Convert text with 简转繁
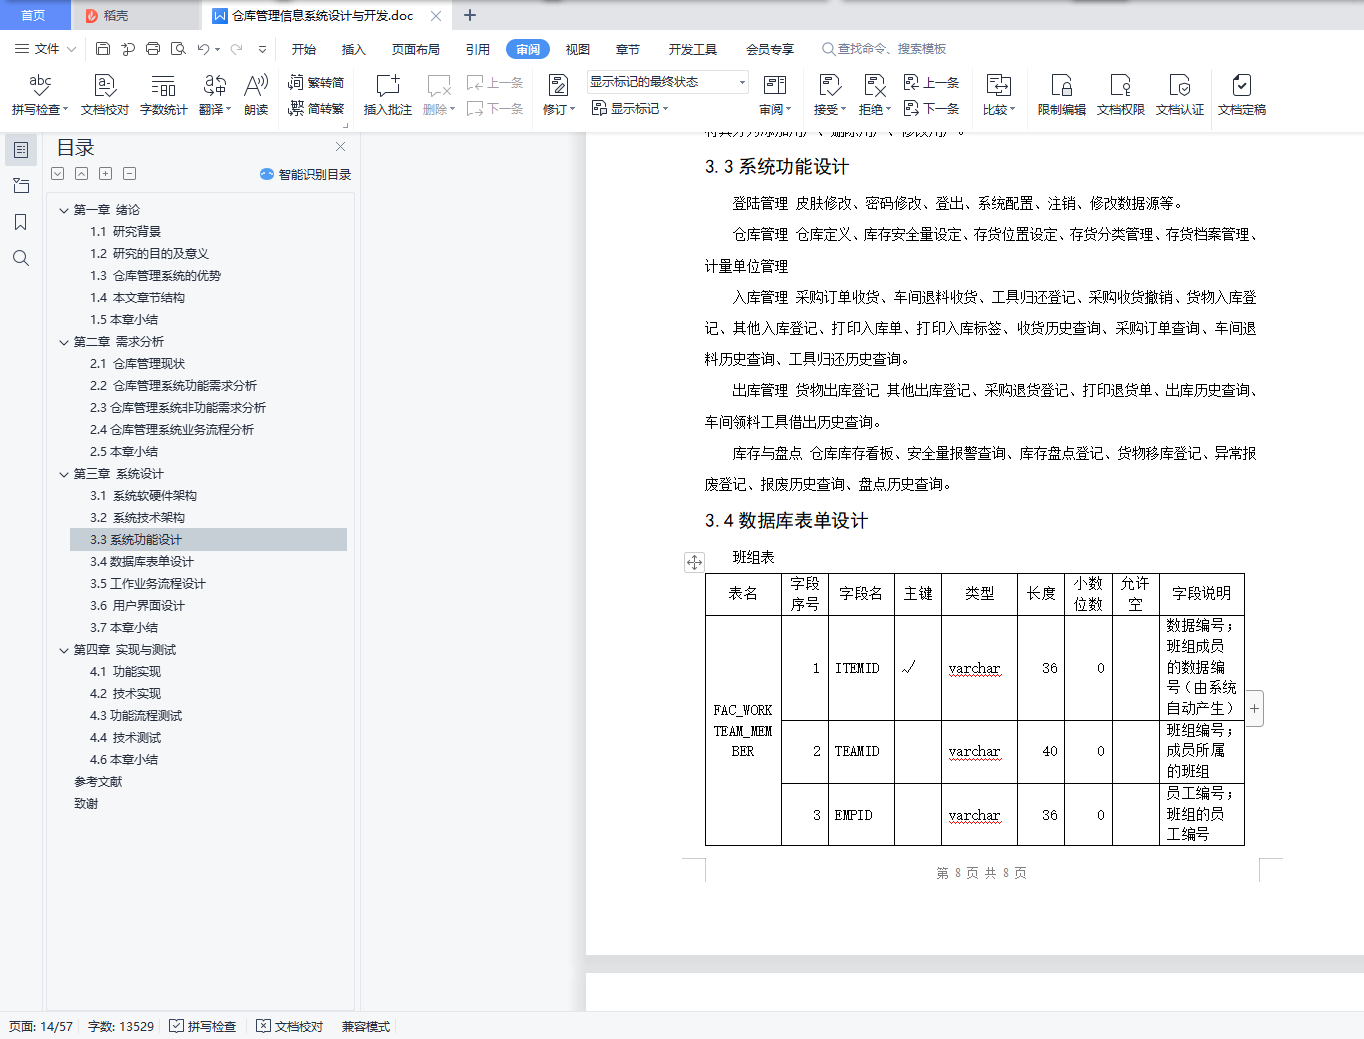The image size is (1364, 1039). tap(316, 108)
